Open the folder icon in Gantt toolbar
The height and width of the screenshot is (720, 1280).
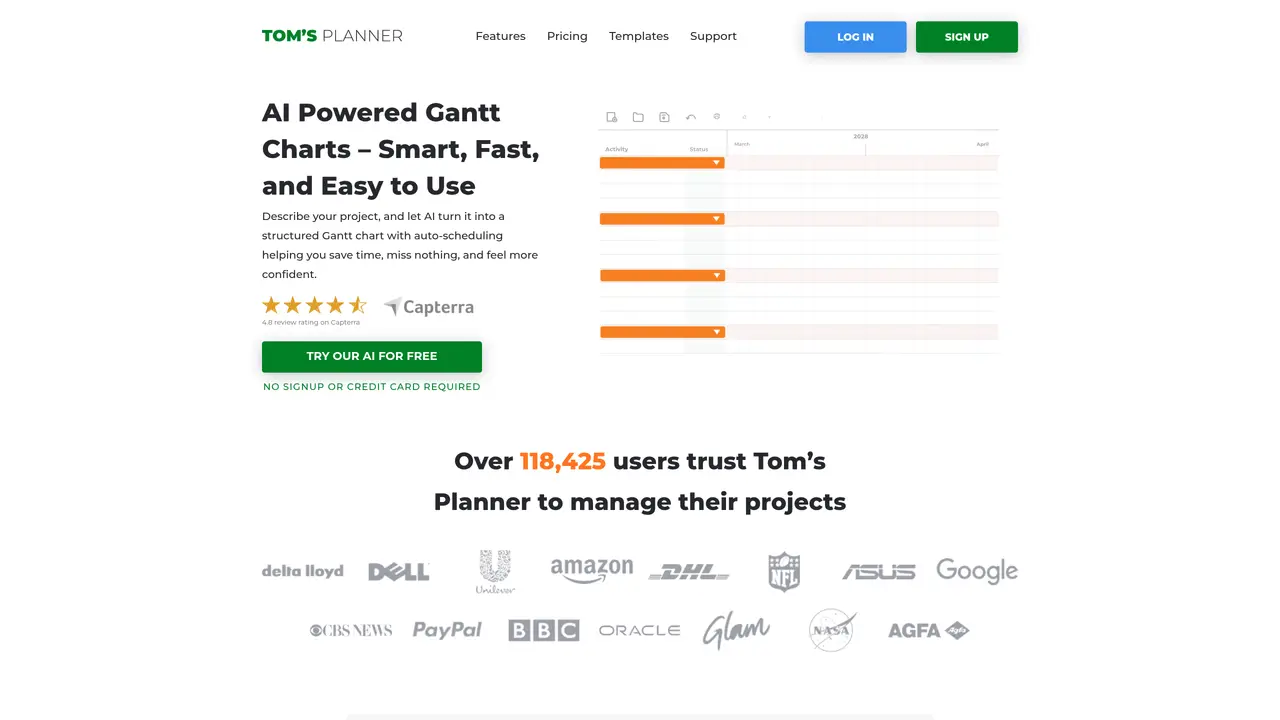click(x=638, y=117)
